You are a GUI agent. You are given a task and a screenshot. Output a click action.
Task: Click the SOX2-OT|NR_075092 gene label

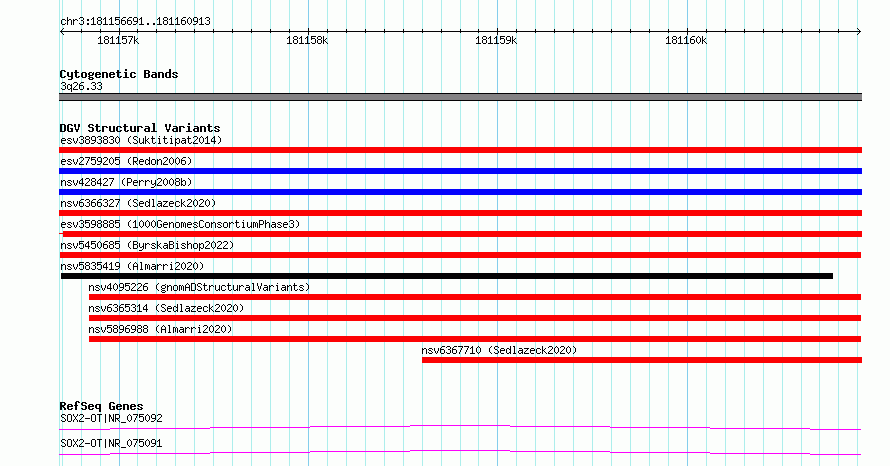click(111, 418)
